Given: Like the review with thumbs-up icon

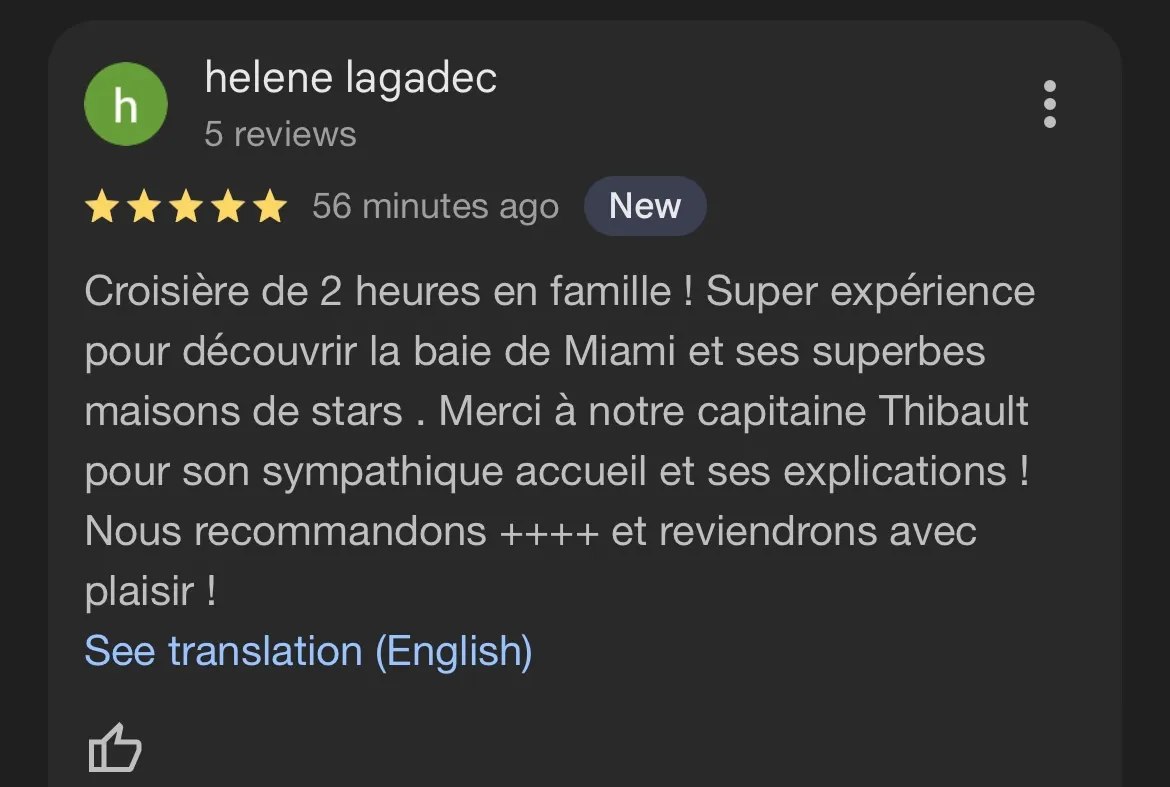Looking at the screenshot, I should 115,747.
